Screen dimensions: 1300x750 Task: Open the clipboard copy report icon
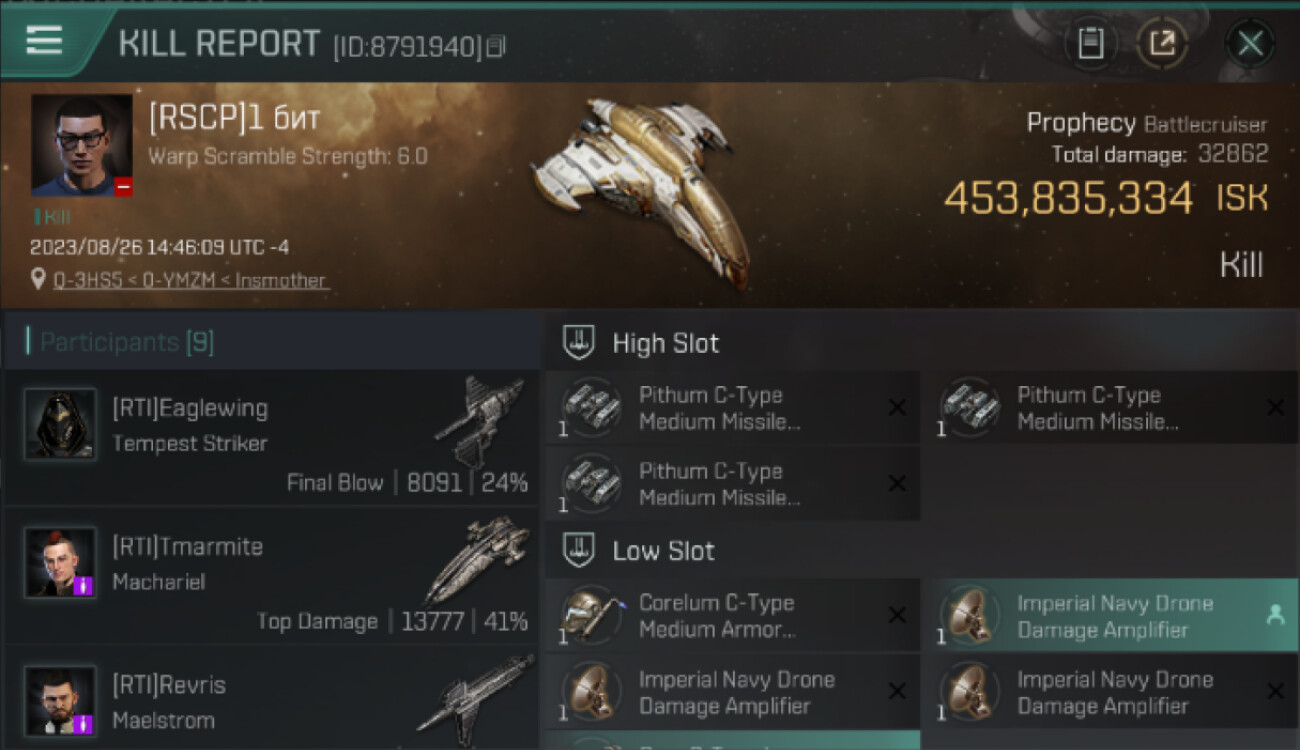1091,43
